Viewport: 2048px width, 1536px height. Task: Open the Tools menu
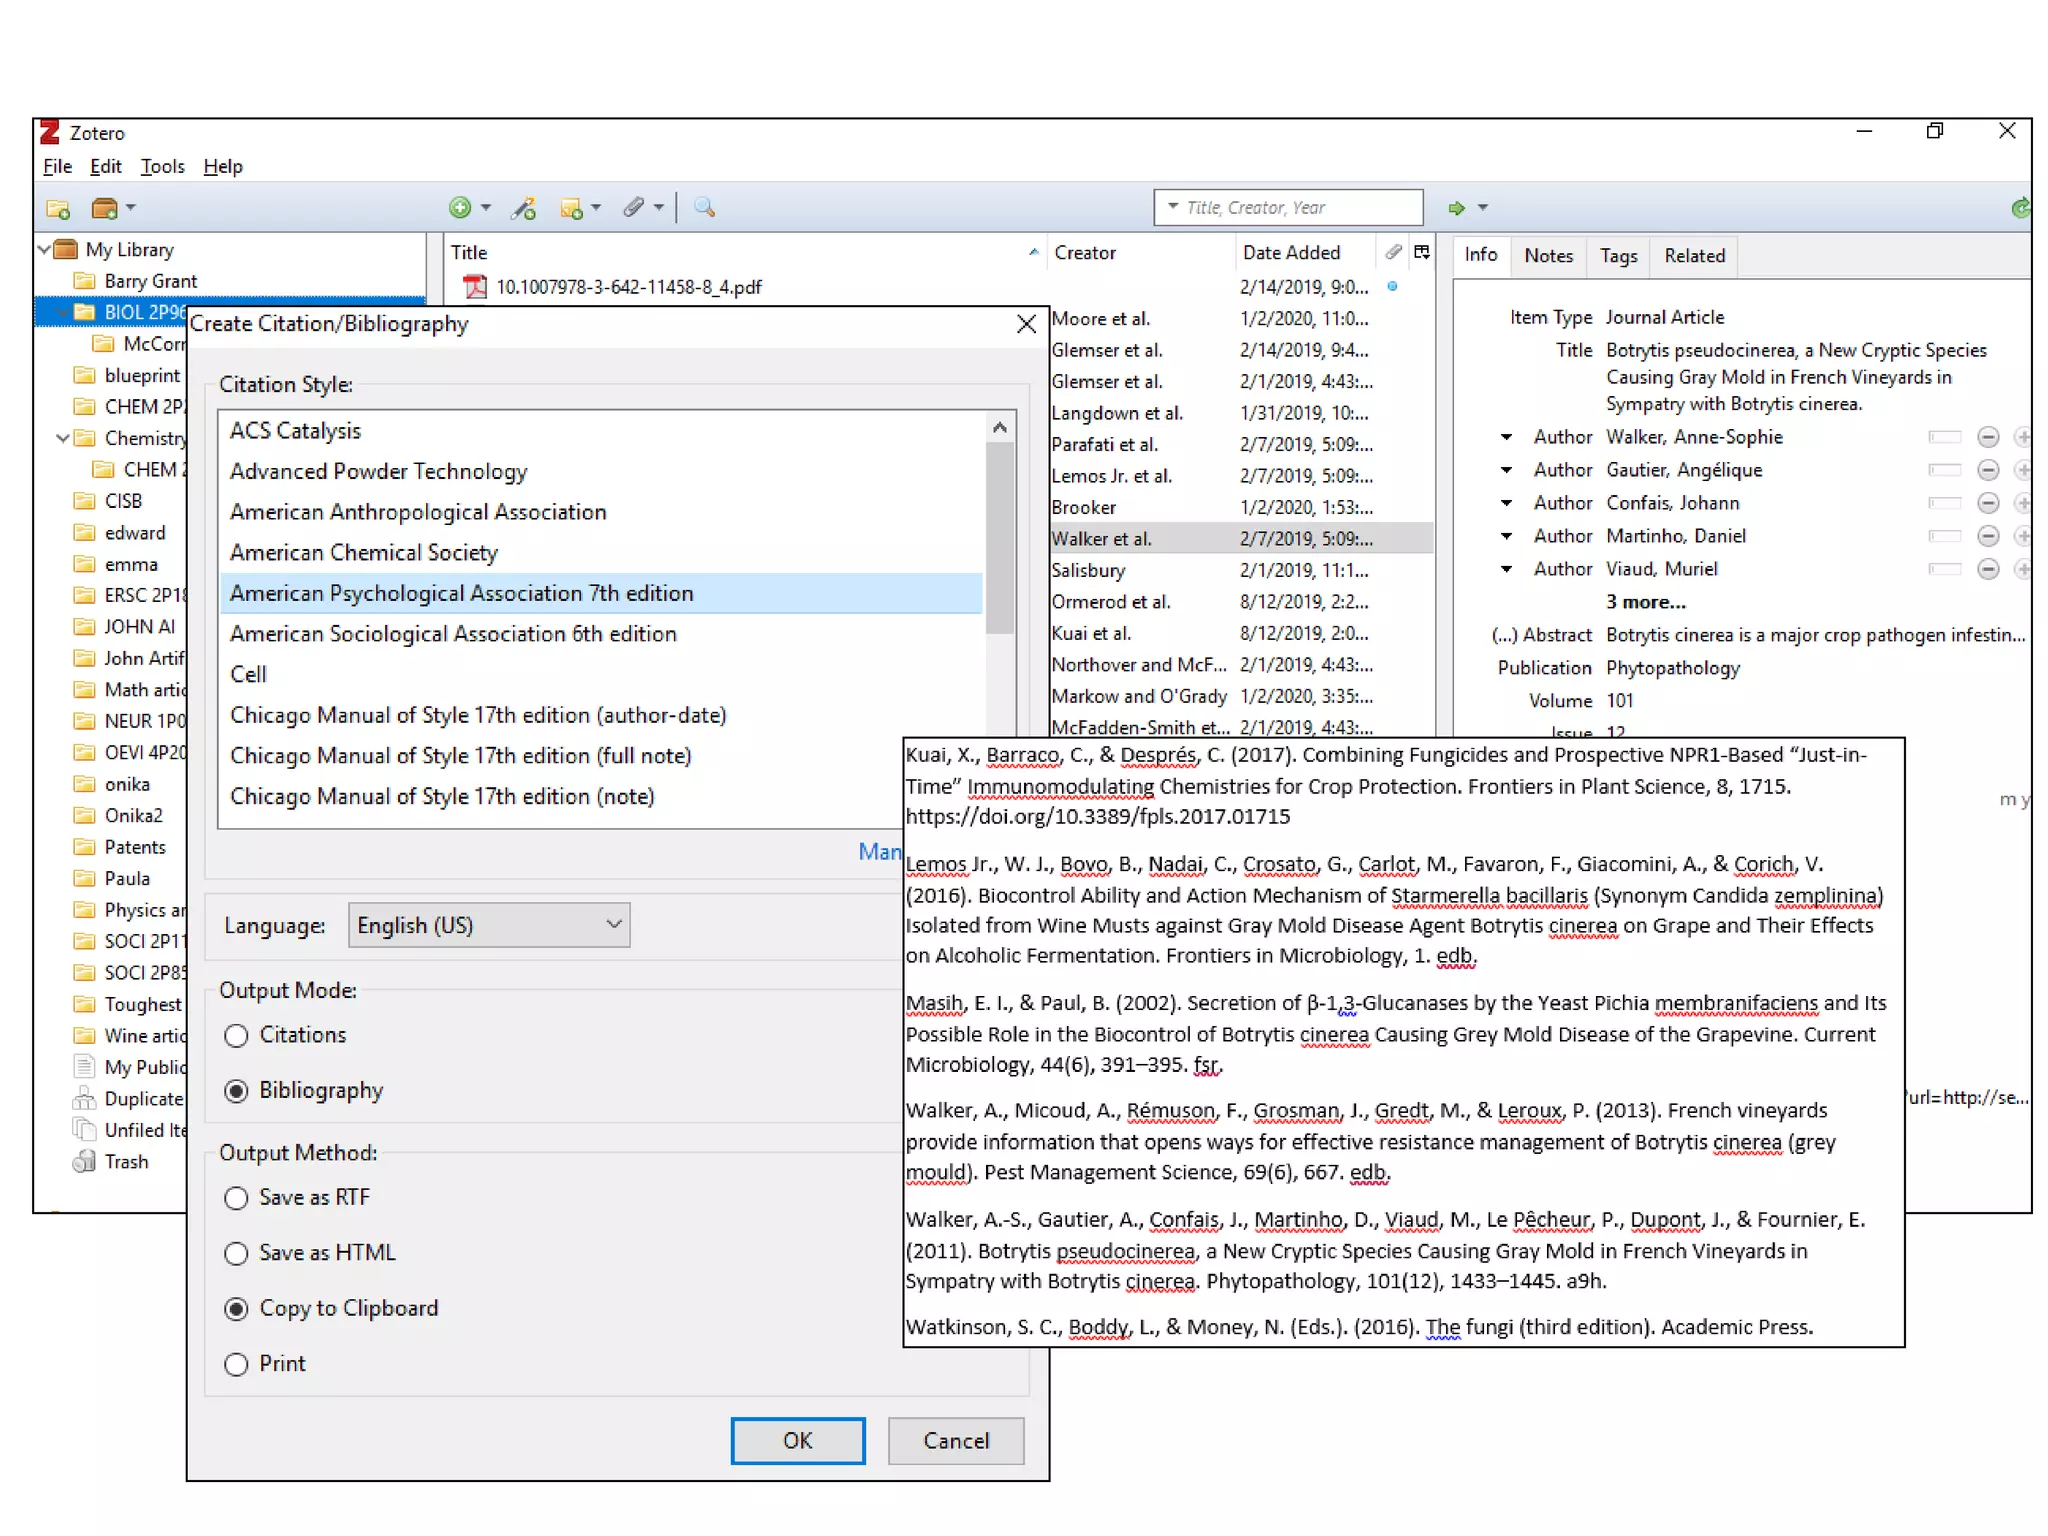pyautogui.click(x=162, y=167)
